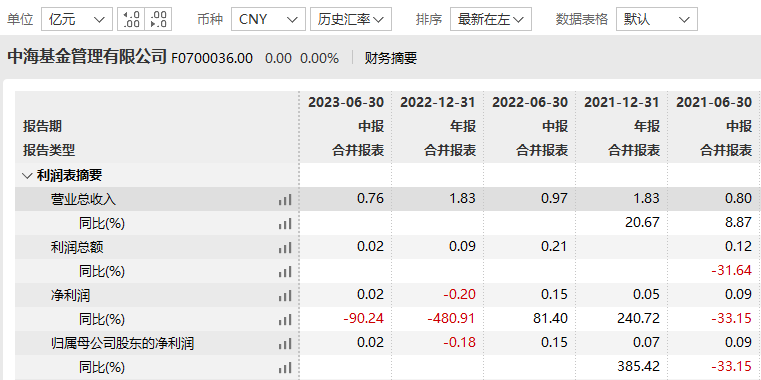Click the 报告类型 row label
761x380 pixels.
coord(49,150)
